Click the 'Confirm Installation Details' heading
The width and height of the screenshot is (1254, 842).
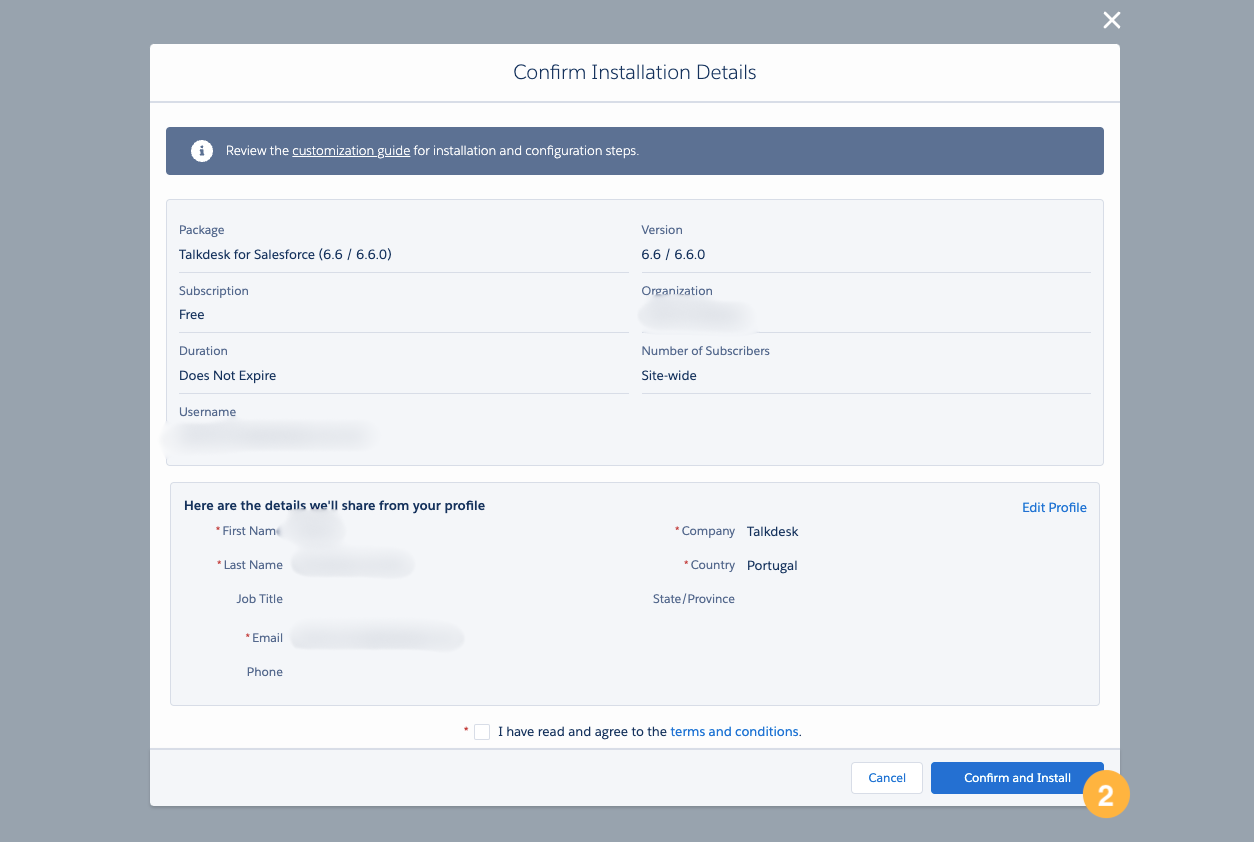(x=635, y=72)
